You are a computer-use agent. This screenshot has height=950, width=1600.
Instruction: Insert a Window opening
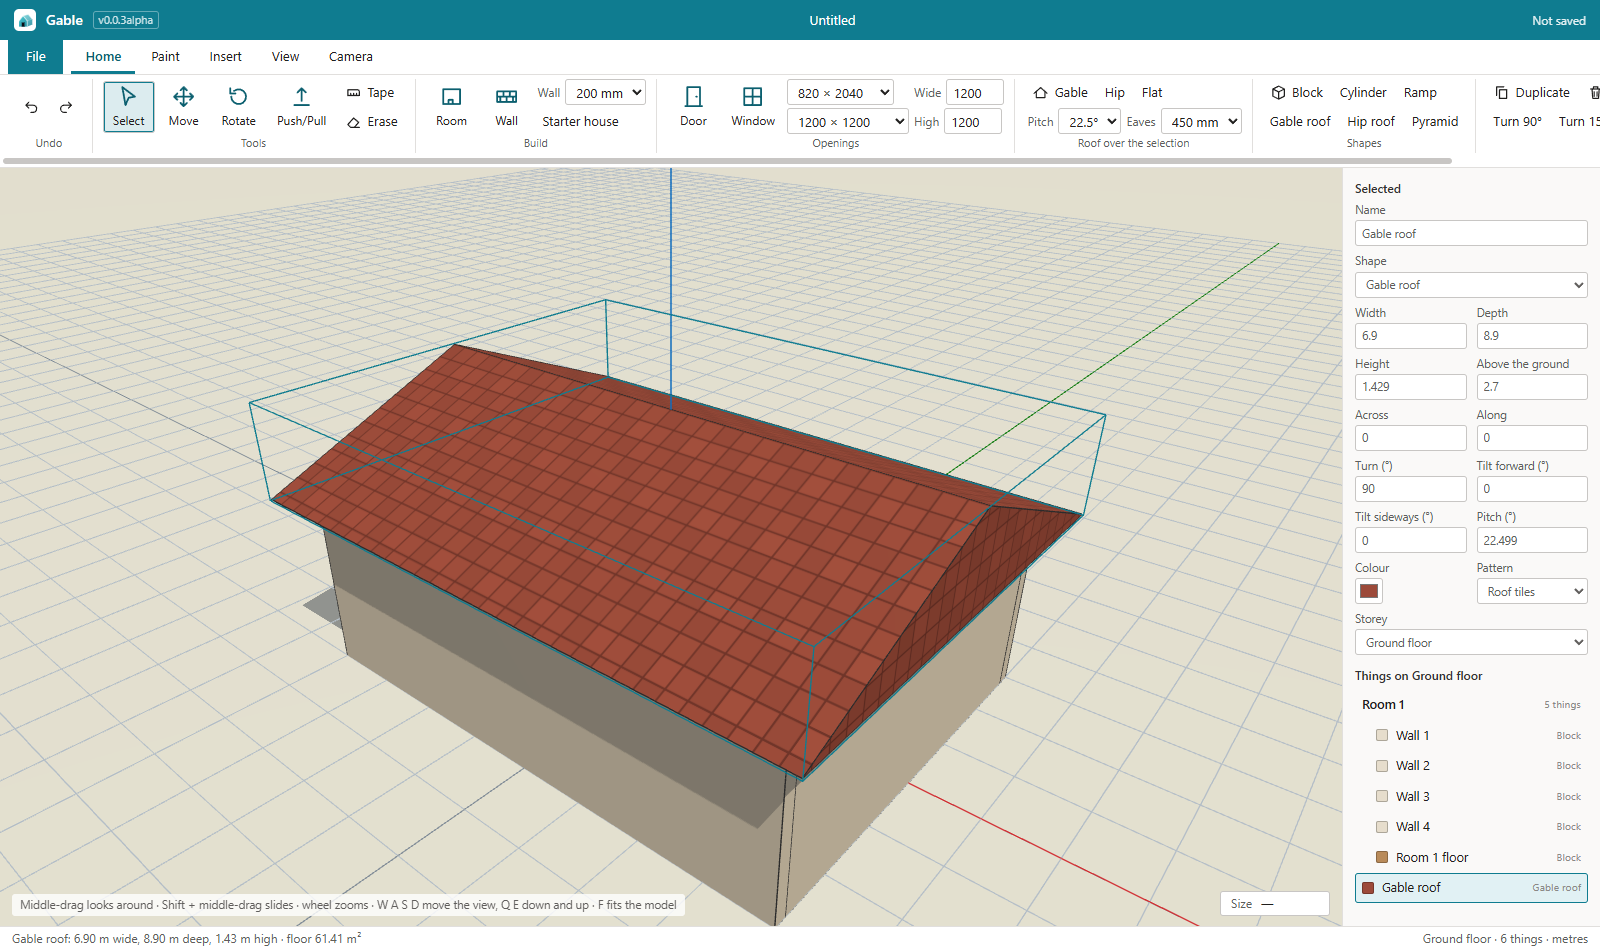pyautogui.click(x=753, y=107)
